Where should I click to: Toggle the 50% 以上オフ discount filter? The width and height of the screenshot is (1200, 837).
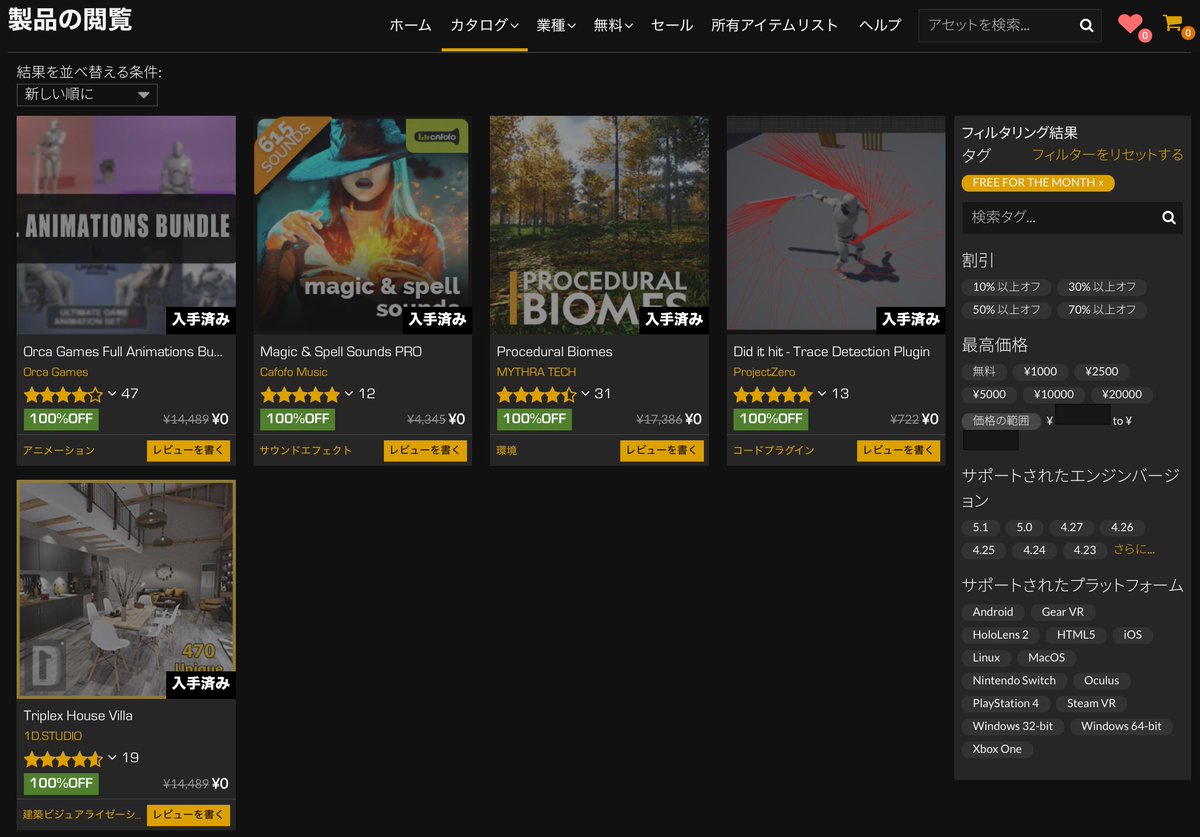click(1007, 310)
